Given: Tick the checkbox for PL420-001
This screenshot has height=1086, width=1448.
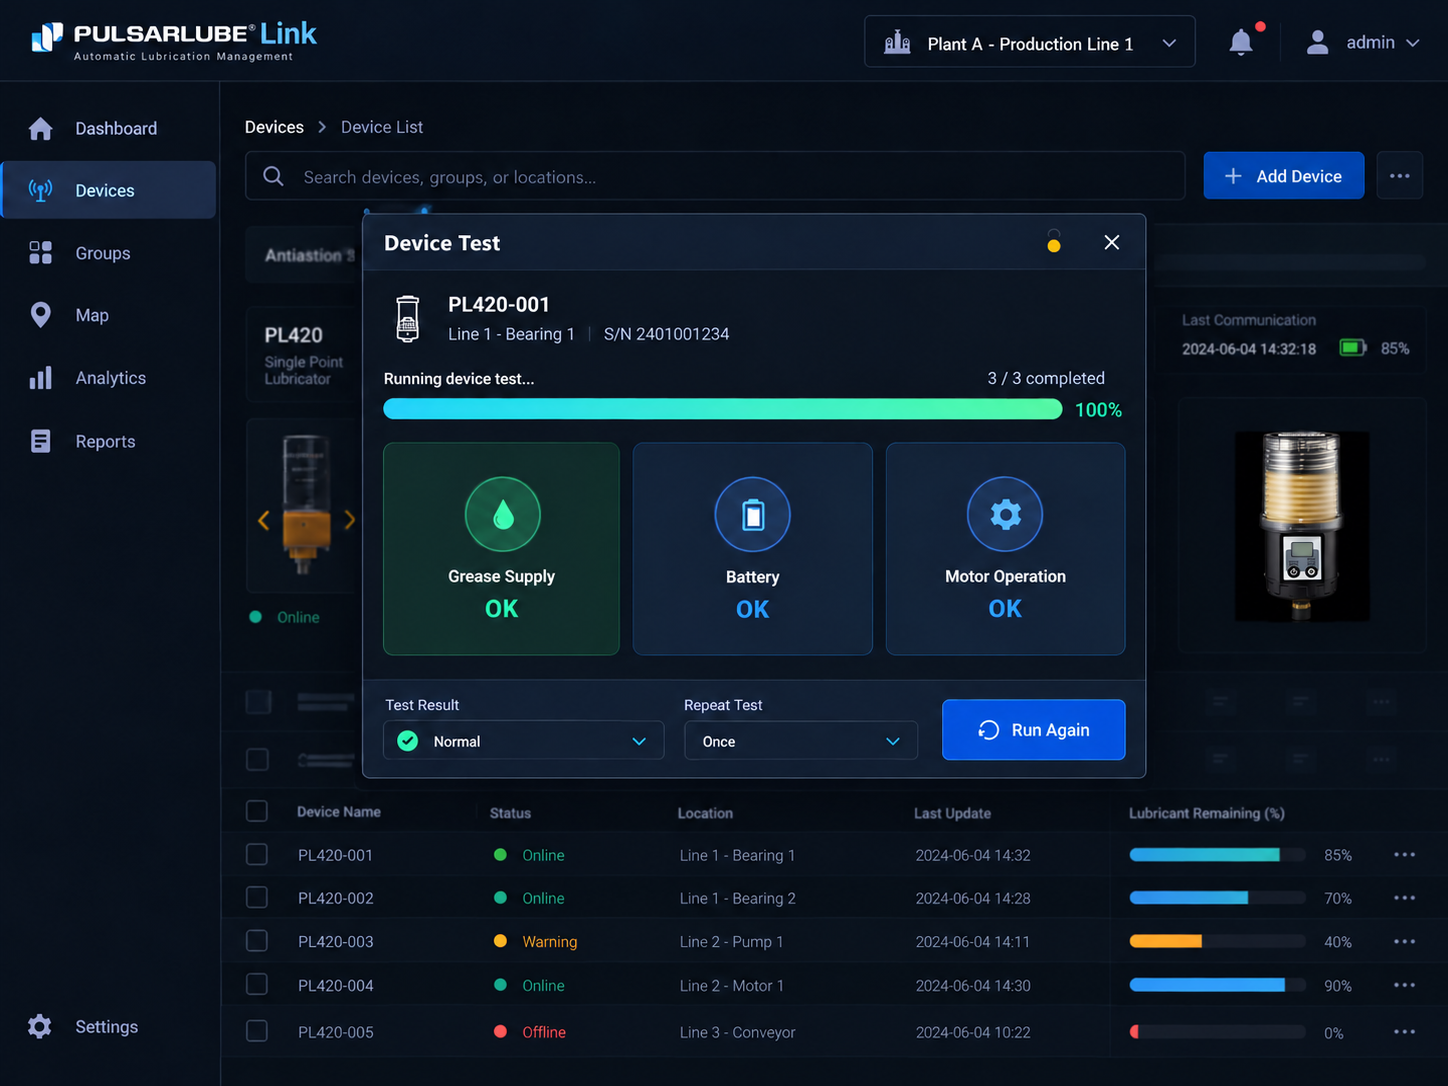Looking at the screenshot, I should coord(257,855).
